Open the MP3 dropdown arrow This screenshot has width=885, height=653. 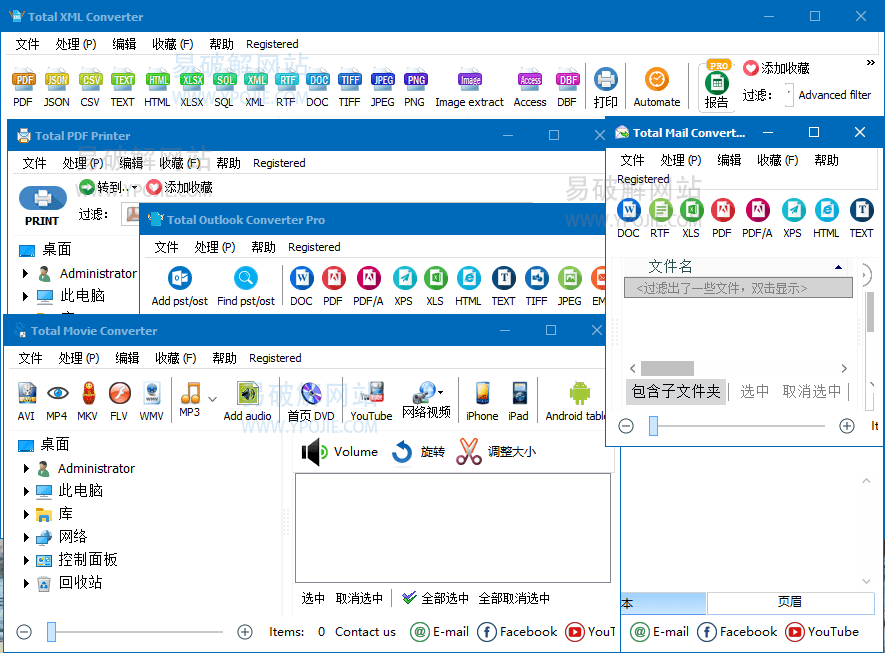tap(212, 399)
